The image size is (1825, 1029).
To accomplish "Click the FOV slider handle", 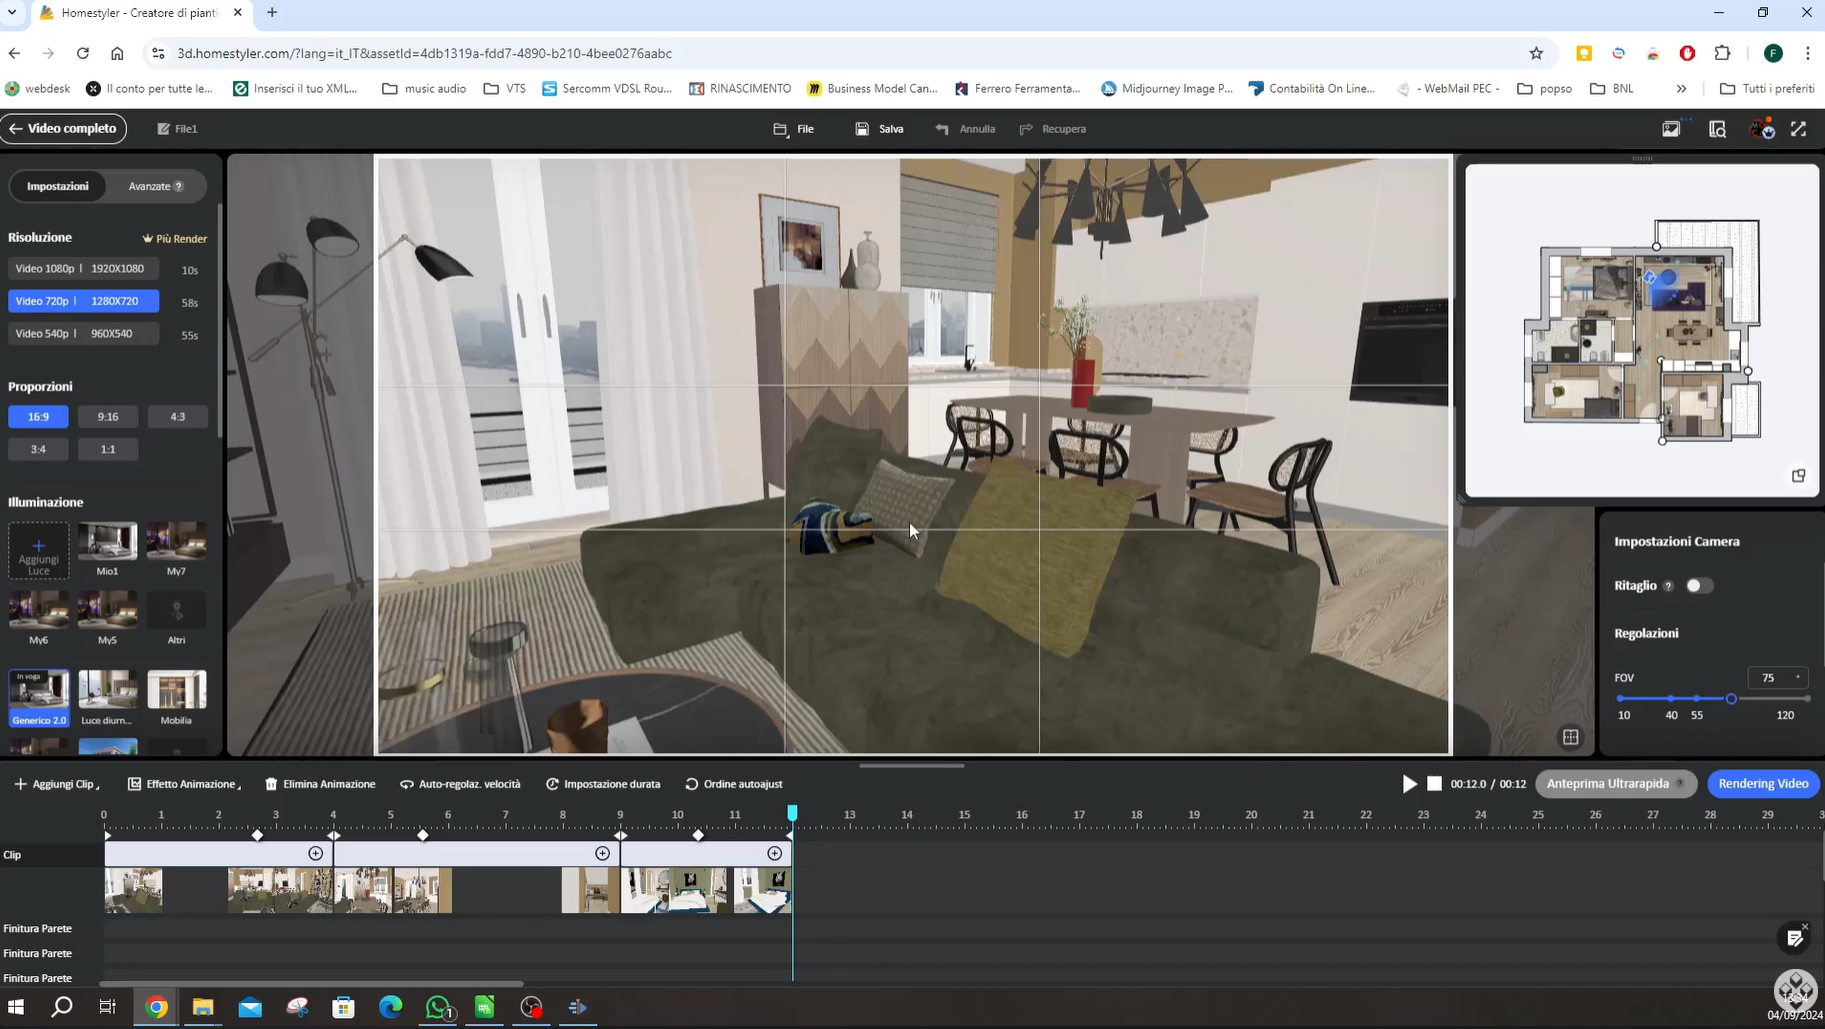I will point(1731,699).
